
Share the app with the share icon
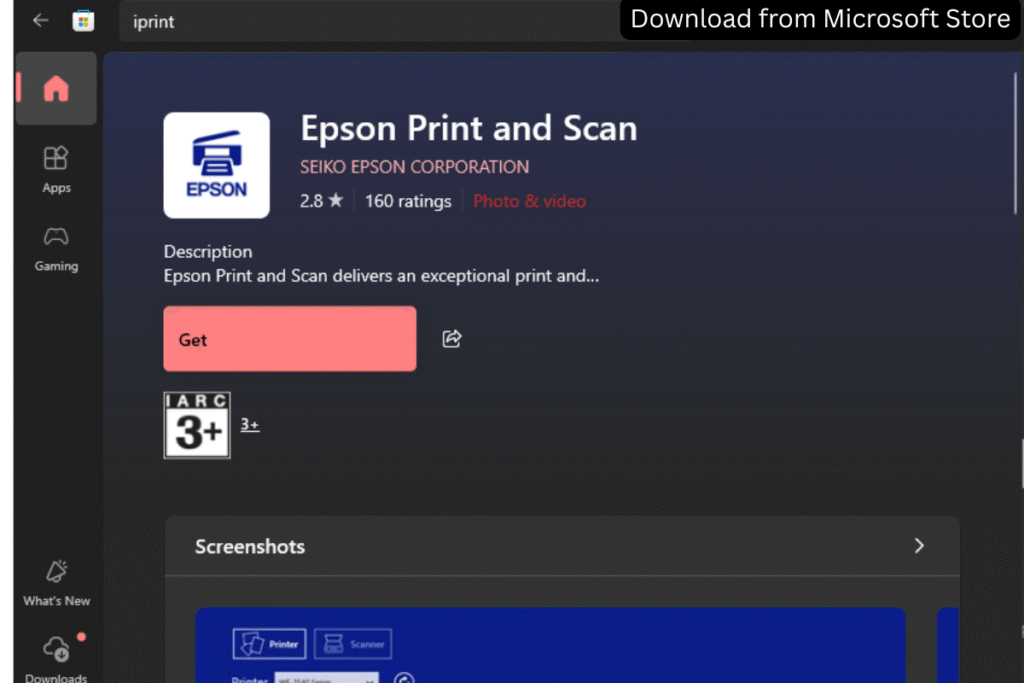pyautogui.click(x=452, y=339)
